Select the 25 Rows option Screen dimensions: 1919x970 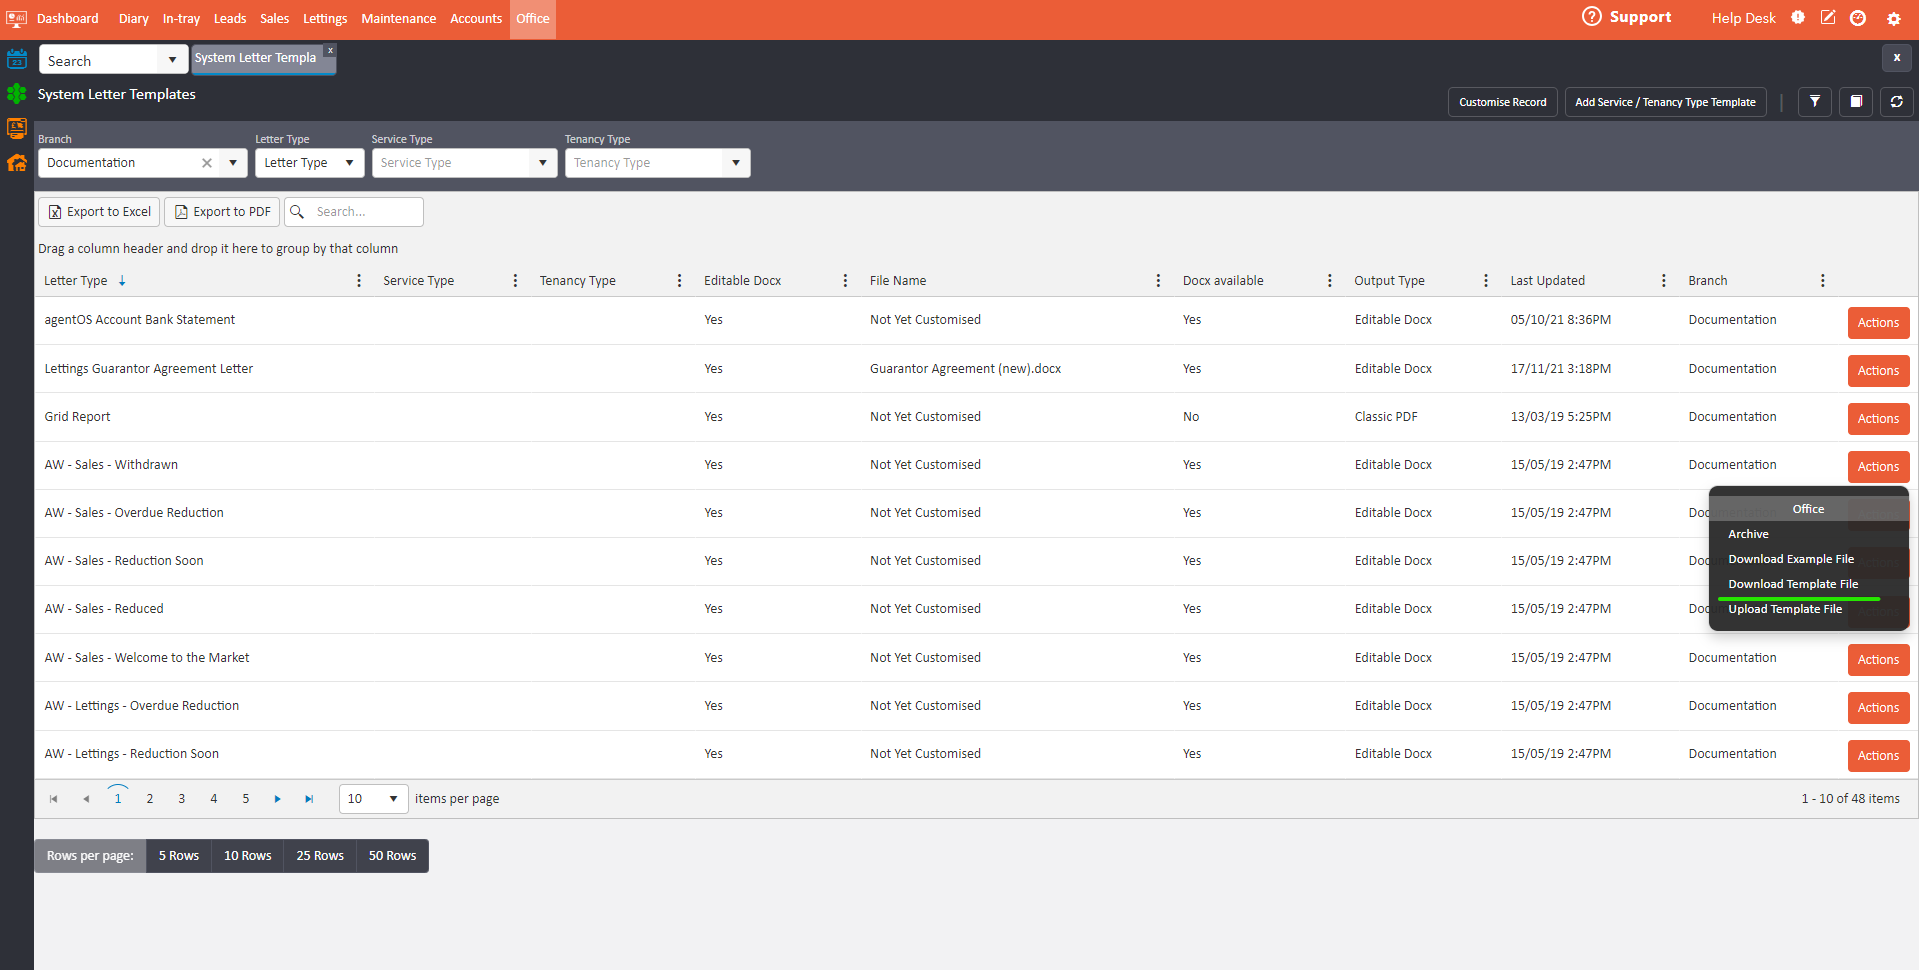(x=320, y=856)
